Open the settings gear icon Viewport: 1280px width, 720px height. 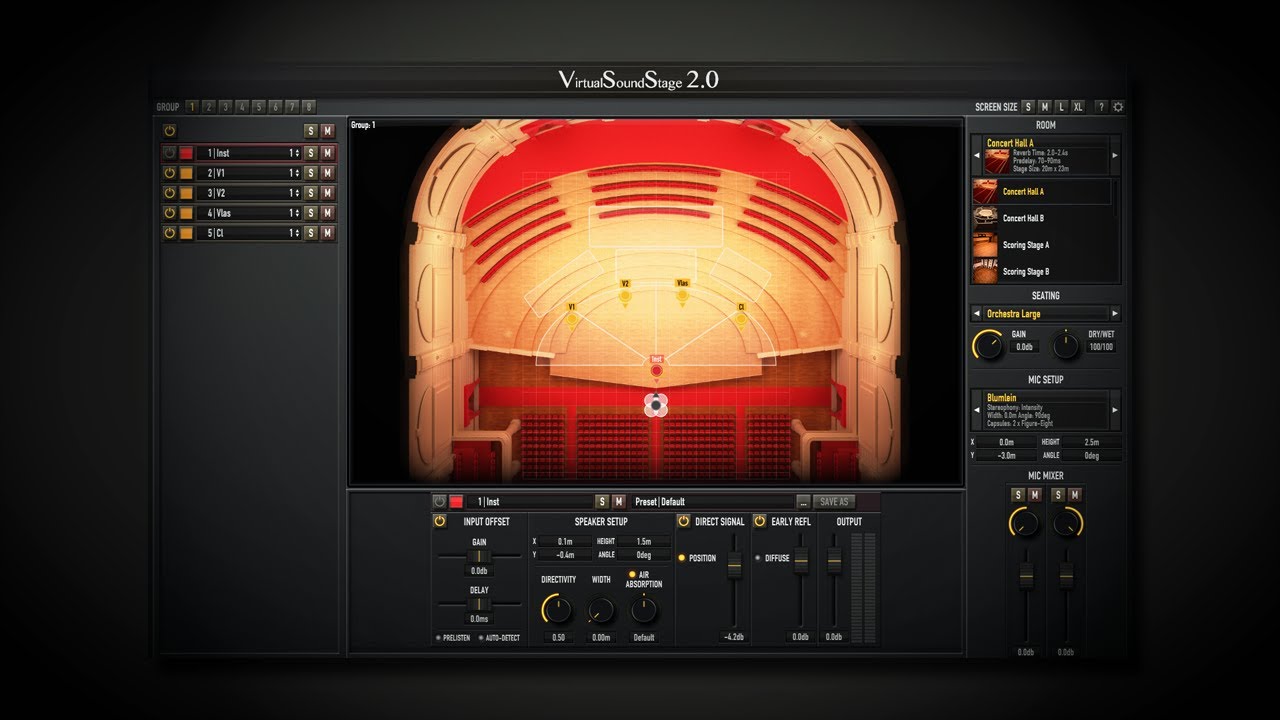[x=1118, y=107]
